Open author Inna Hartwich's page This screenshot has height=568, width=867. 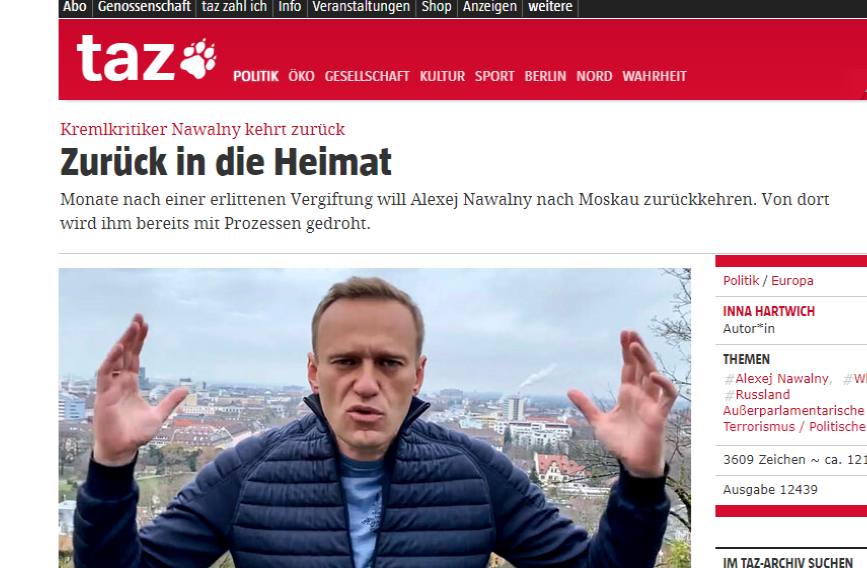(769, 311)
